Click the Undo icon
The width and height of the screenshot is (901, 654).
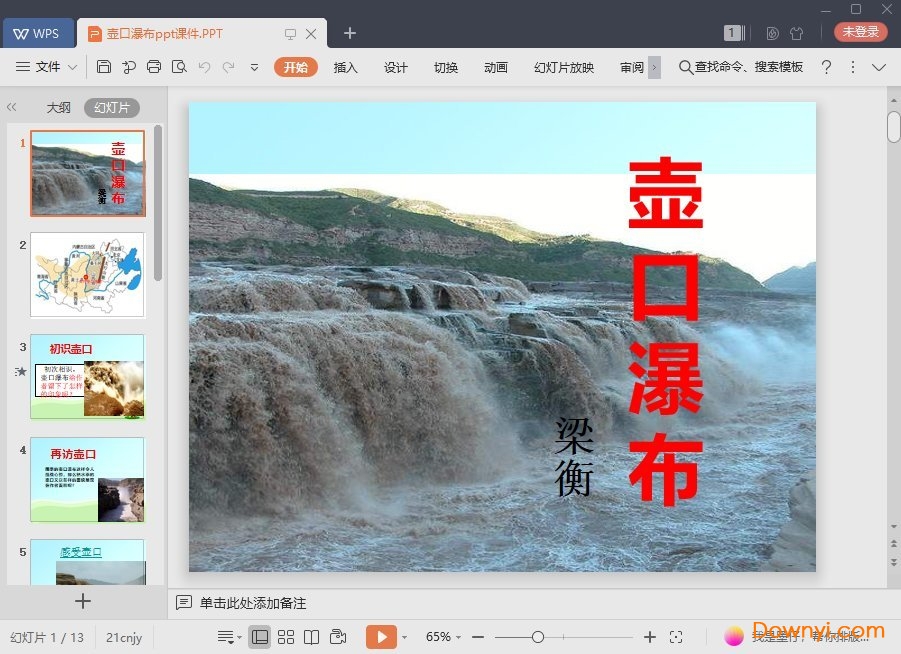[206, 66]
